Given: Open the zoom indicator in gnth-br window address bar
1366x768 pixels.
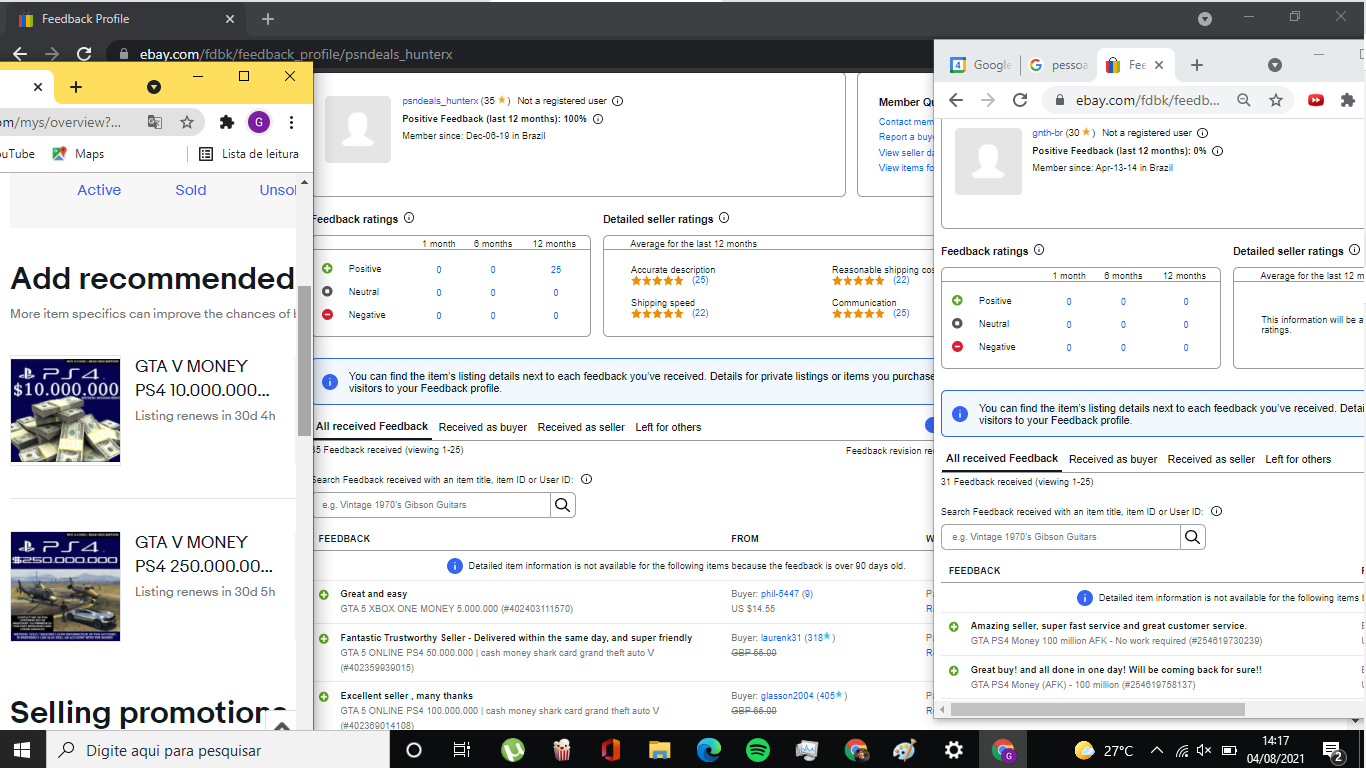Looking at the screenshot, I should click(x=1244, y=100).
